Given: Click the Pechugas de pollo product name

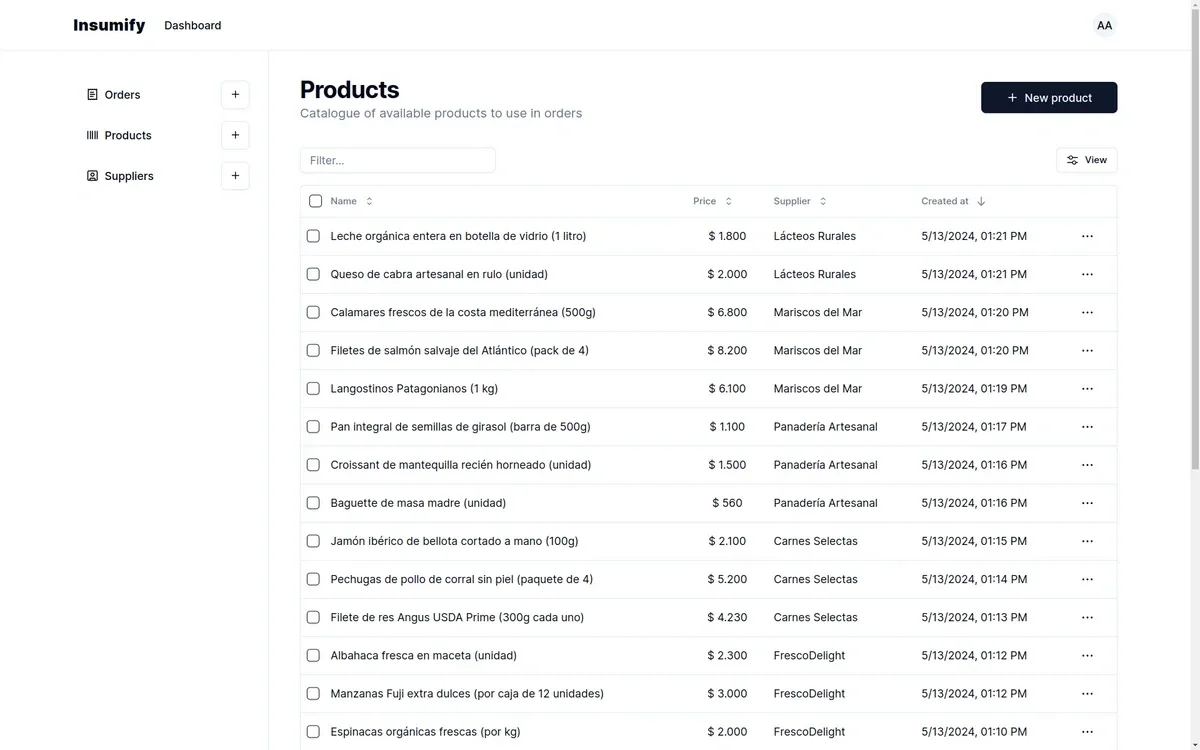Looking at the screenshot, I should [462, 579].
